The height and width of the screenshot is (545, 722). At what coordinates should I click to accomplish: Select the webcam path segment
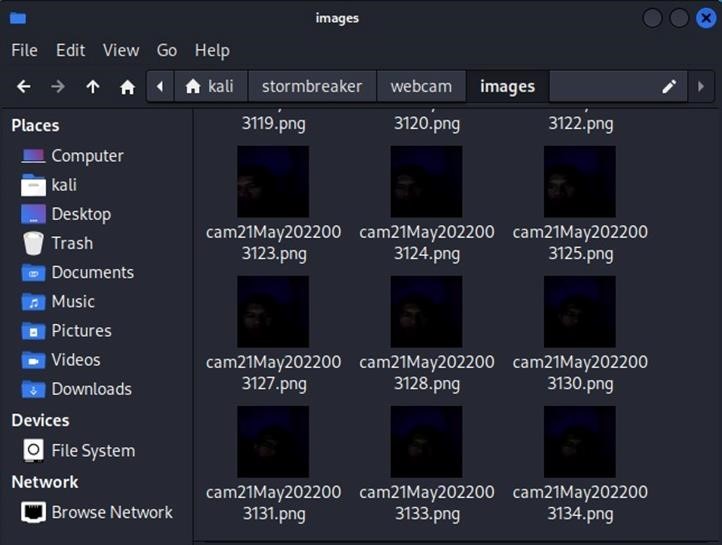421,87
